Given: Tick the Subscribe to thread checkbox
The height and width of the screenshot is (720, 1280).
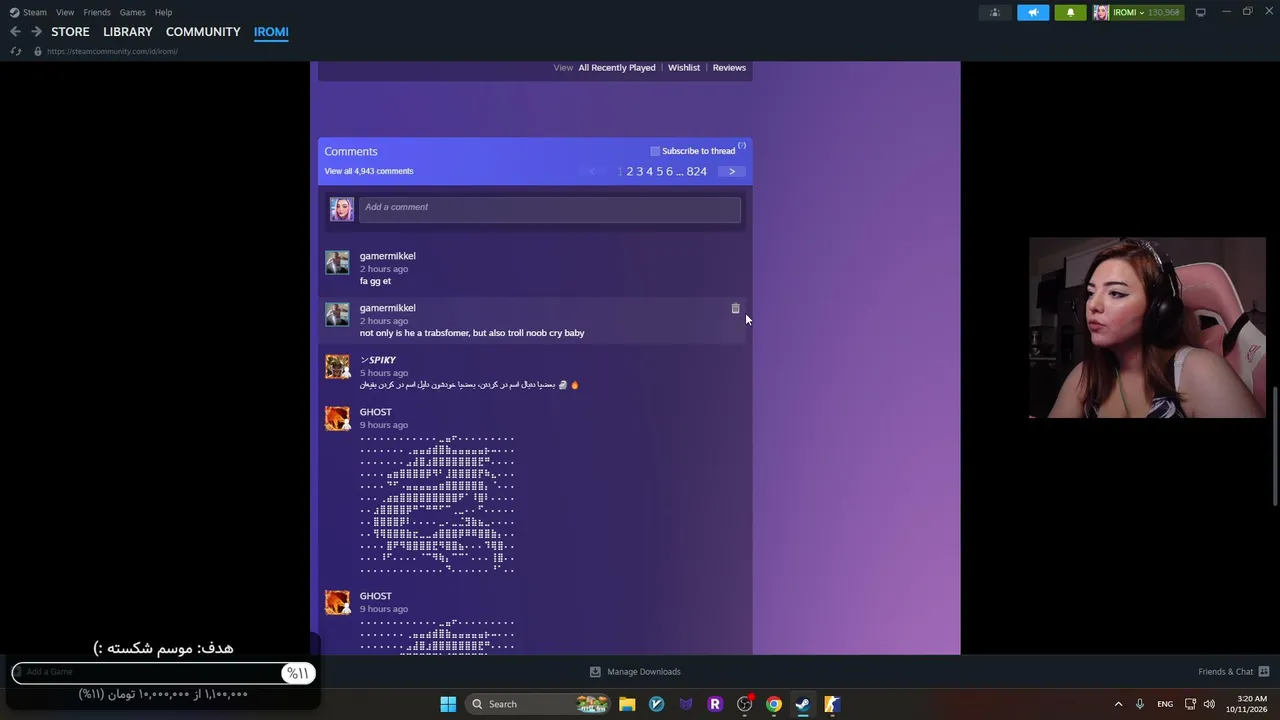Looking at the screenshot, I should coord(655,151).
